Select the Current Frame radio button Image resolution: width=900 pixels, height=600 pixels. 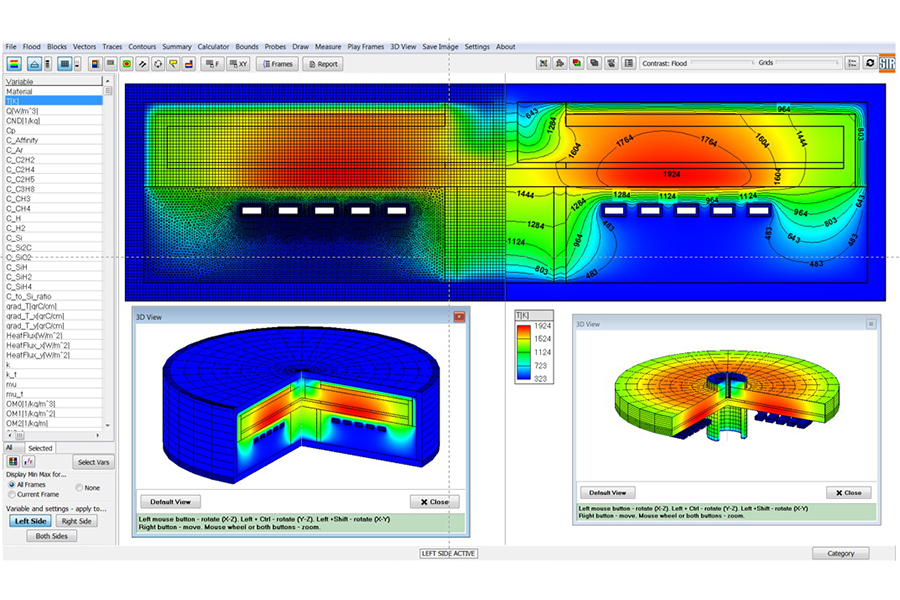(x=12, y=494)
